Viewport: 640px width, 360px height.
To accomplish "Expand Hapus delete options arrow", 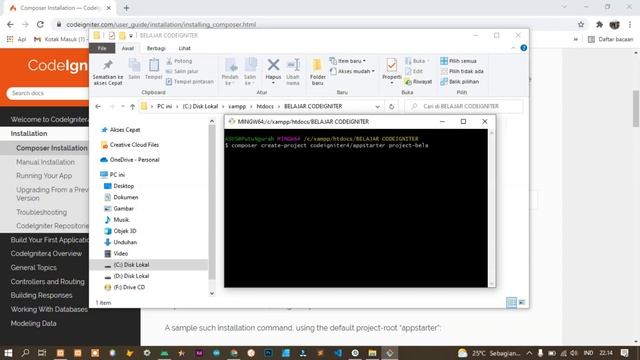I will click(x=273, y=83).
